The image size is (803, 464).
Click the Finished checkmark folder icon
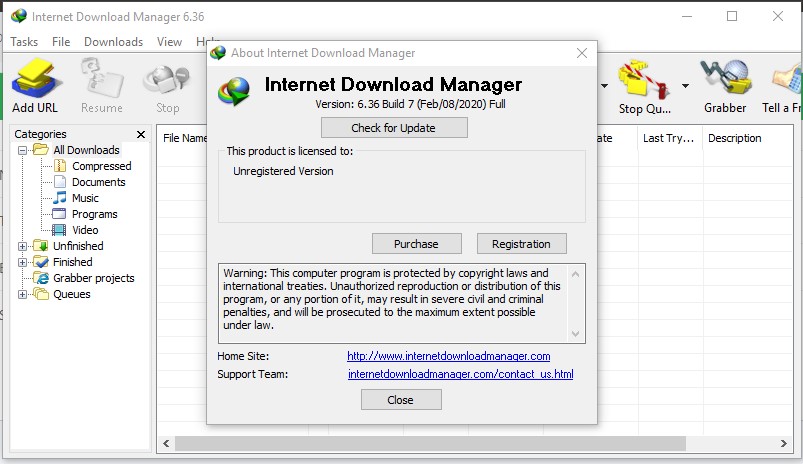41,262
